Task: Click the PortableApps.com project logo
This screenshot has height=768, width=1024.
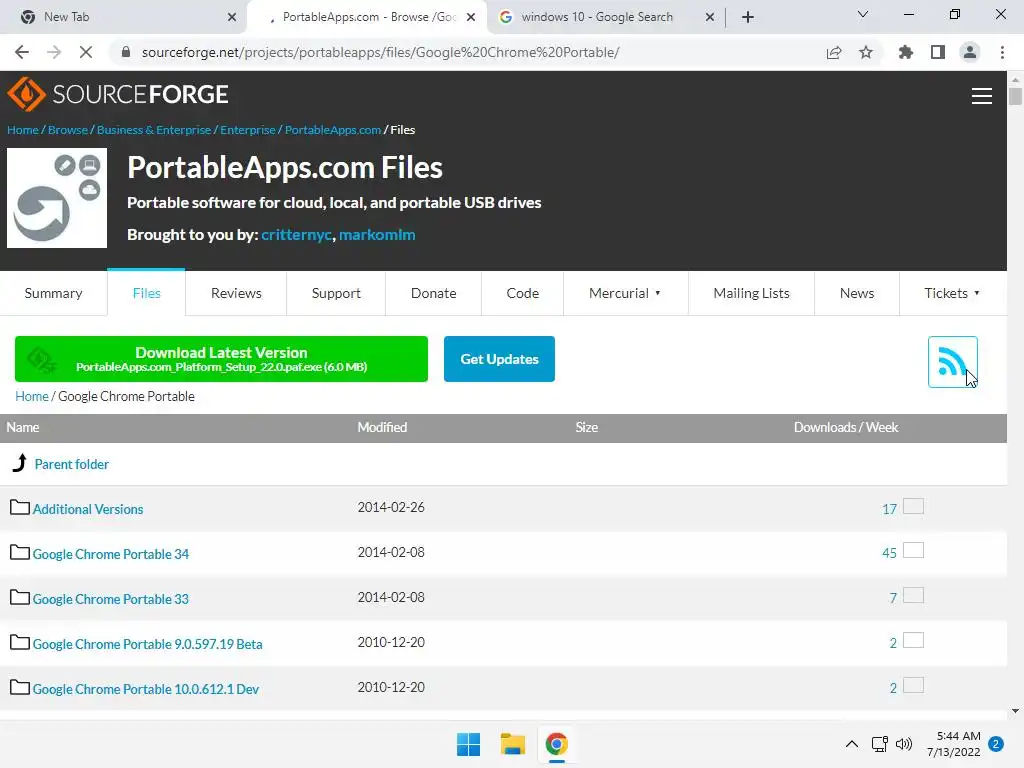Action: coord(57,198)
